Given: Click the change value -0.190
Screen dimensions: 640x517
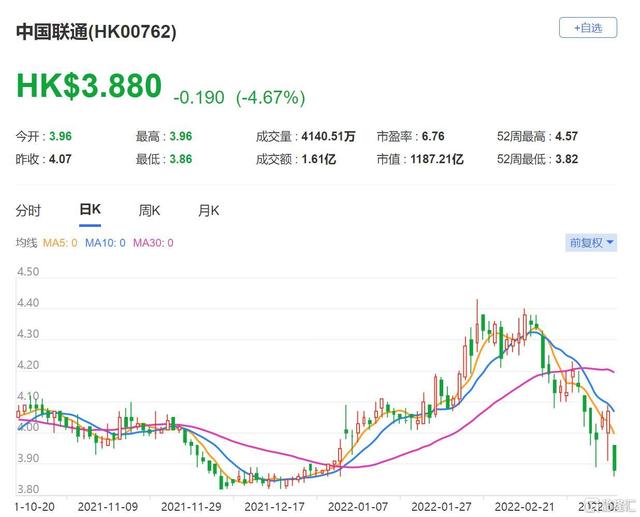Looking at the screenshot, I should click(x=199, y=98).
